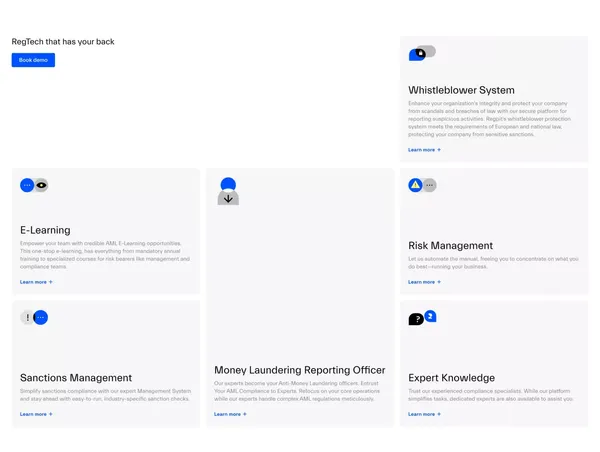600x452 pixels.
Task: Select the E-Learning heading
Action: point(45,230)
